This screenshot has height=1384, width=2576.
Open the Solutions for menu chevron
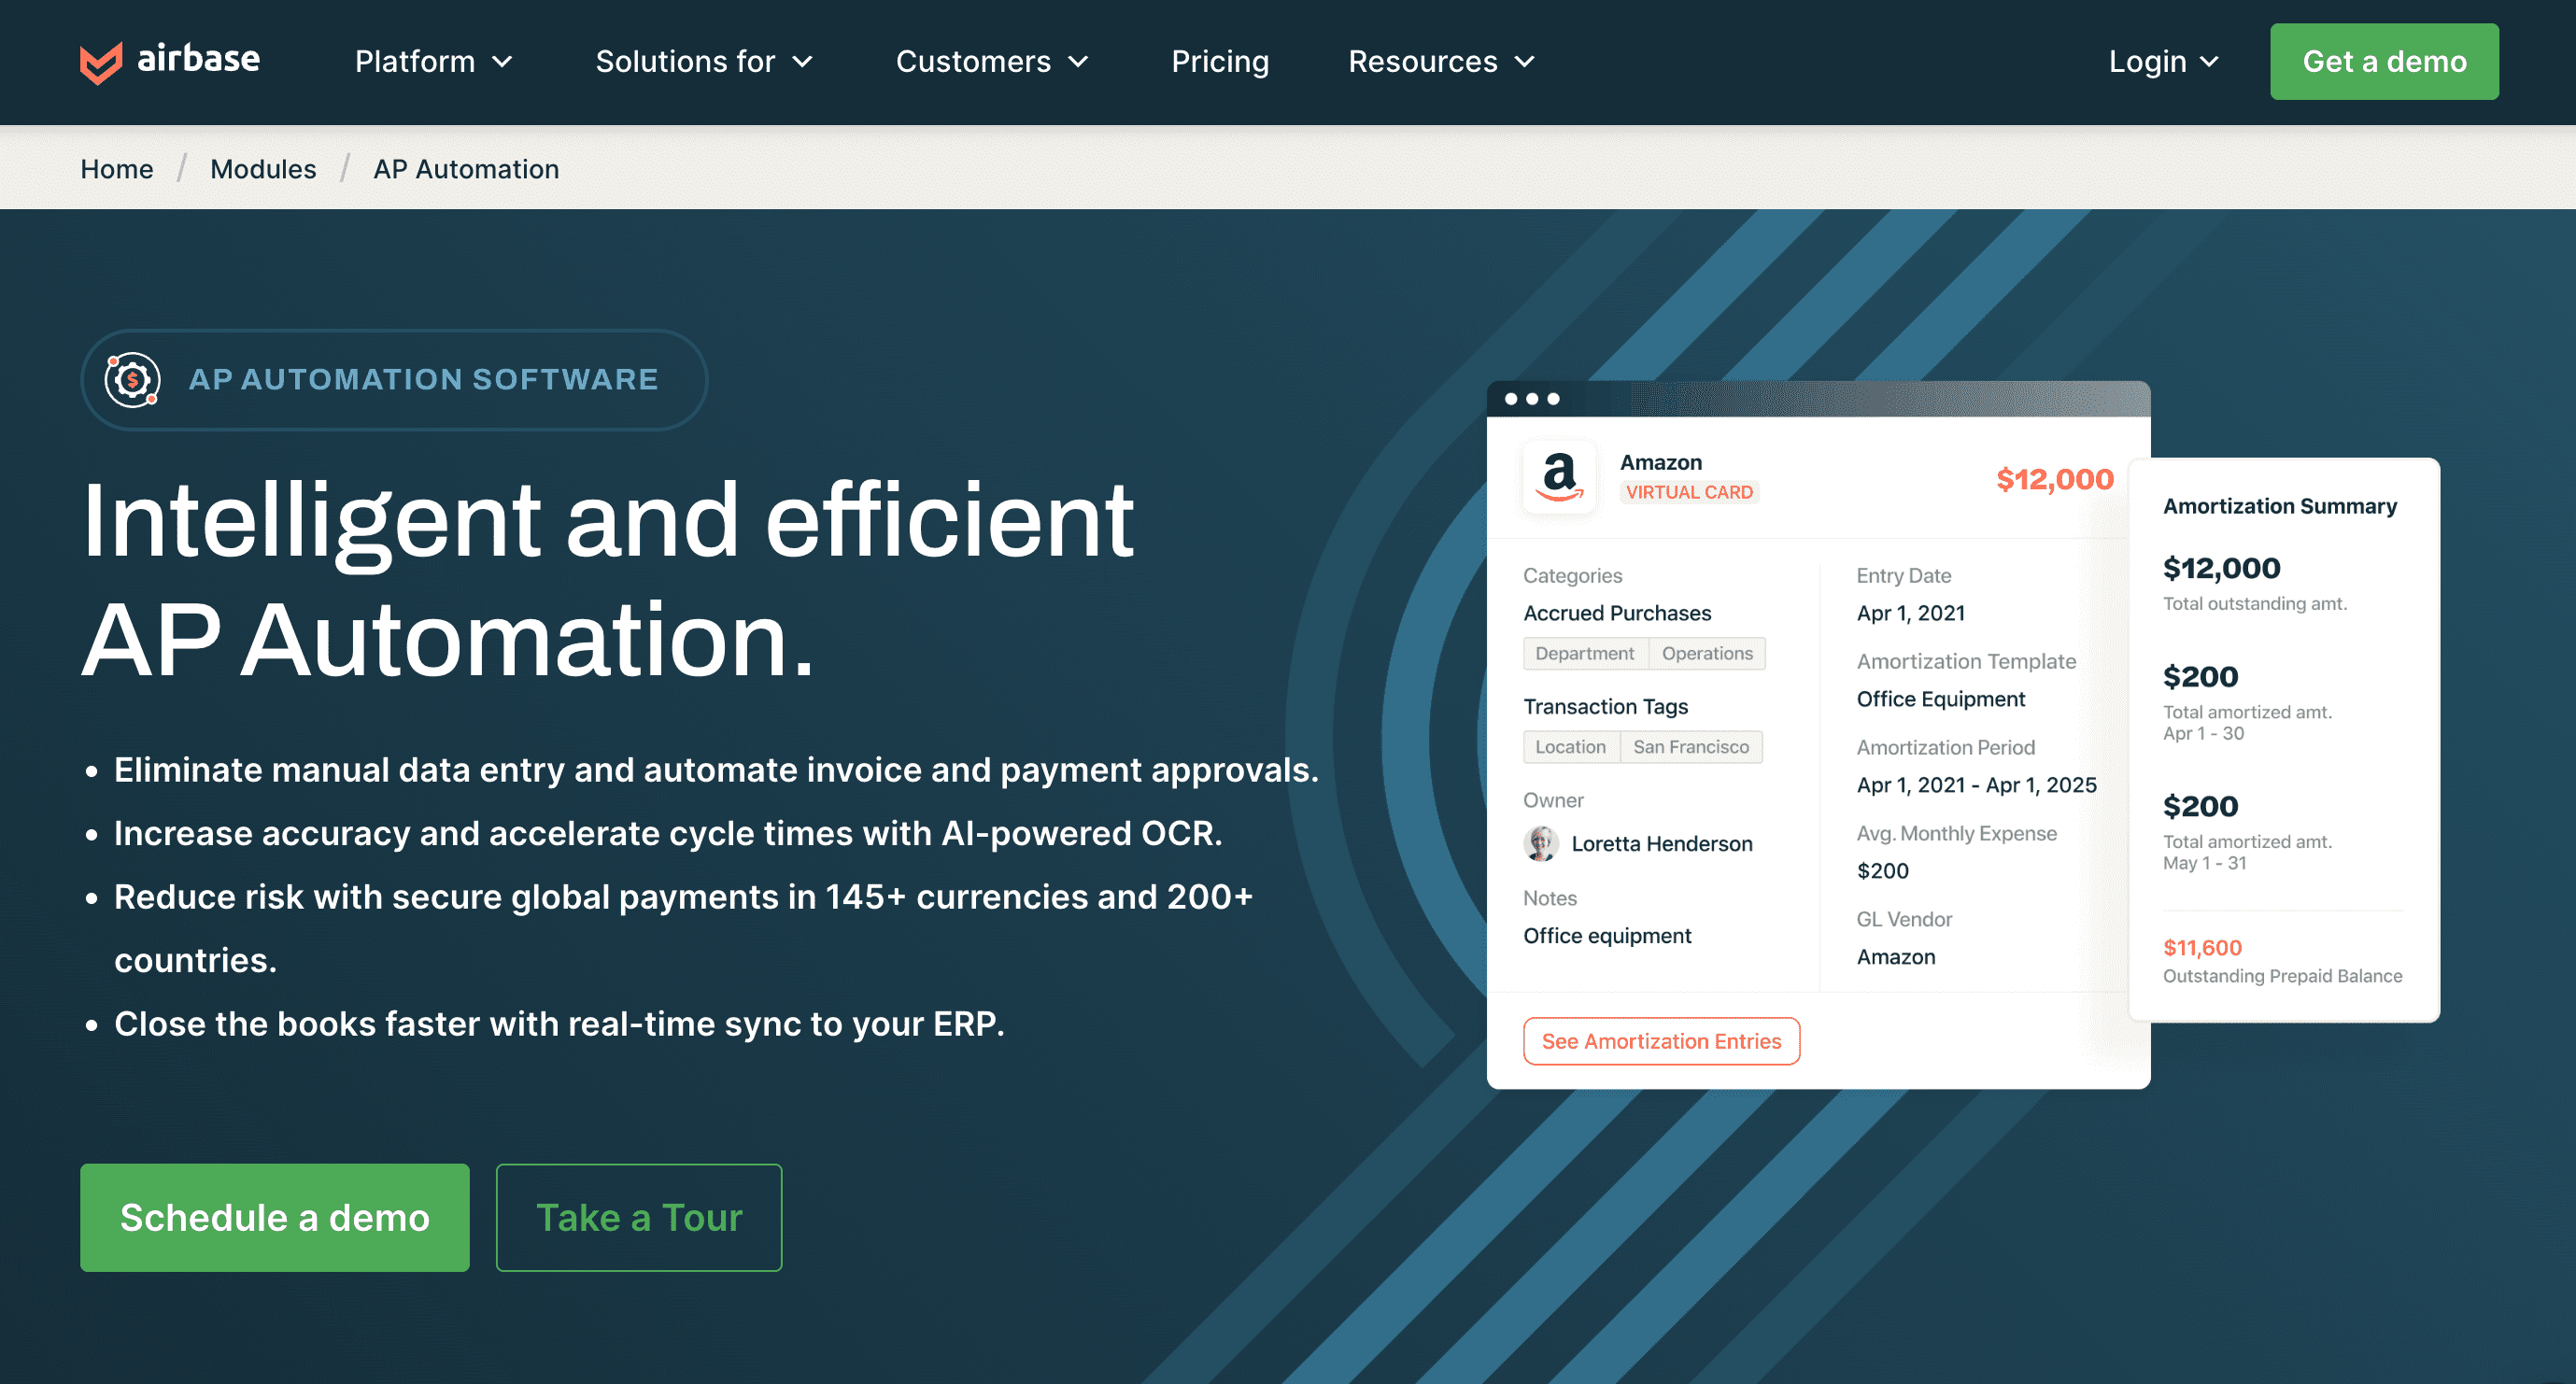[x=802, y=62]
